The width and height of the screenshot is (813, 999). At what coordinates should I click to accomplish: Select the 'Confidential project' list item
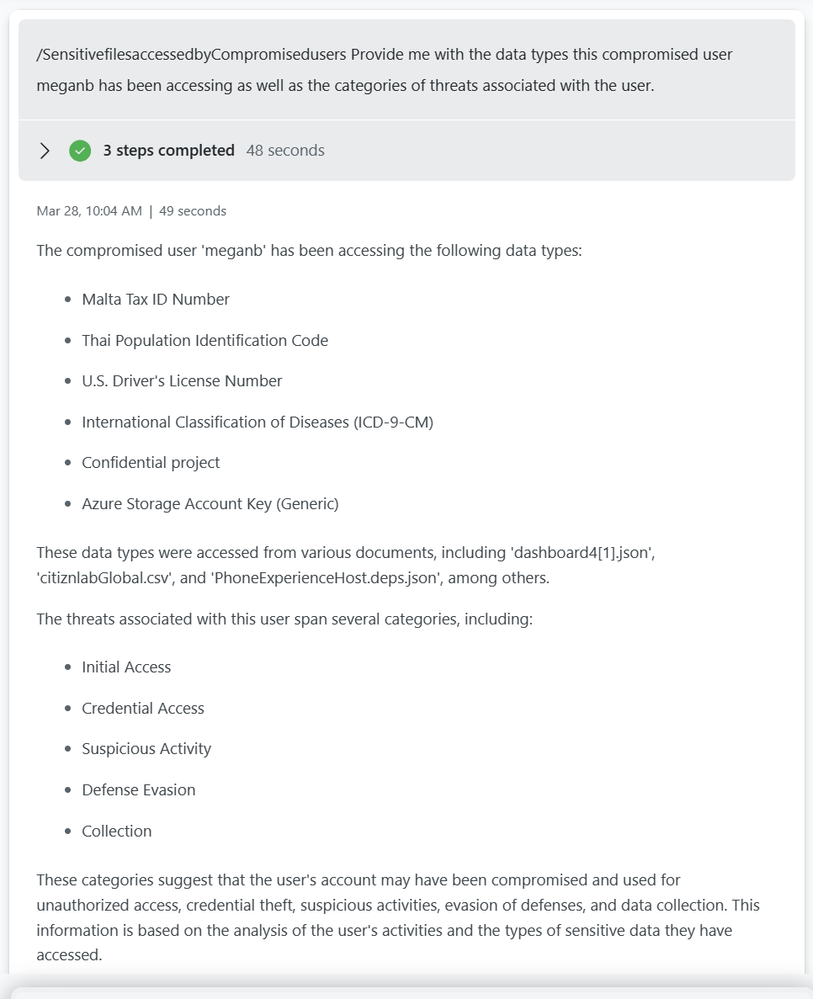150,463
